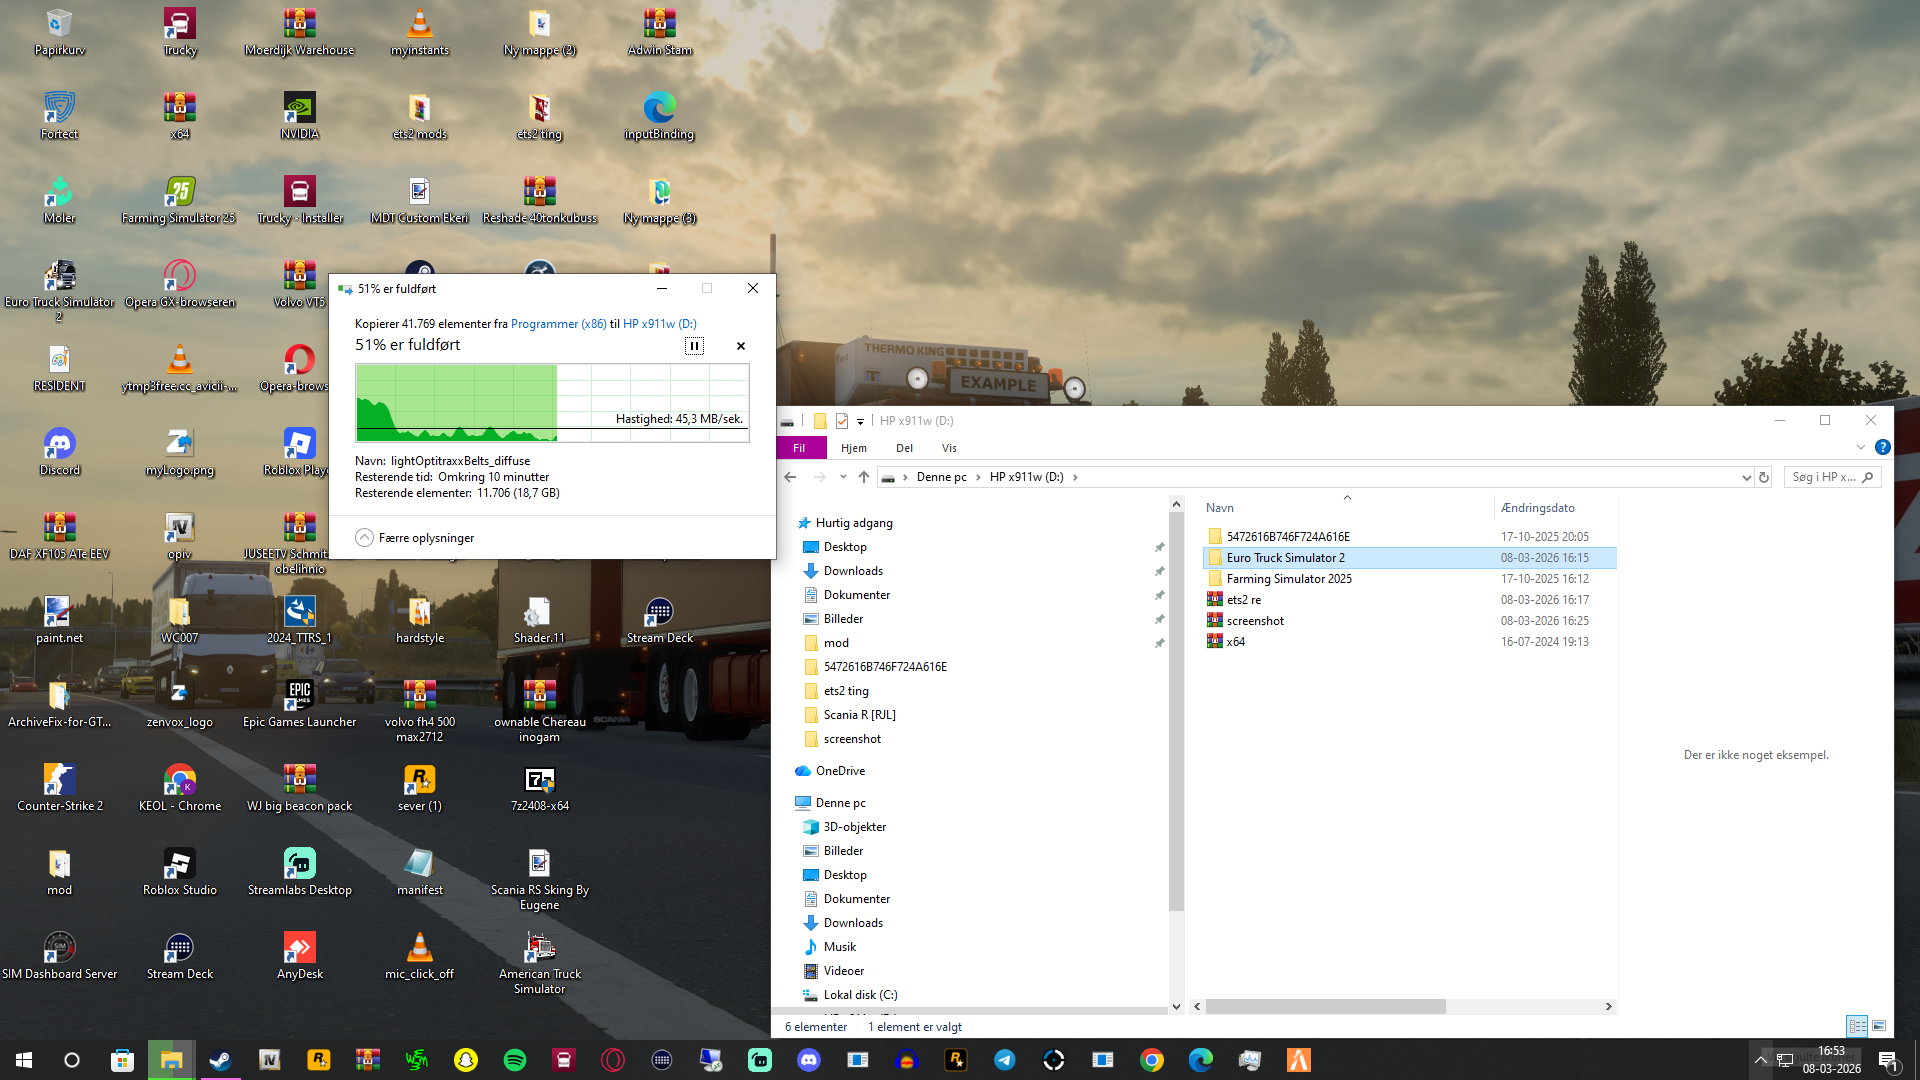
Task: Go up one folder level
Action: (864, 477)
